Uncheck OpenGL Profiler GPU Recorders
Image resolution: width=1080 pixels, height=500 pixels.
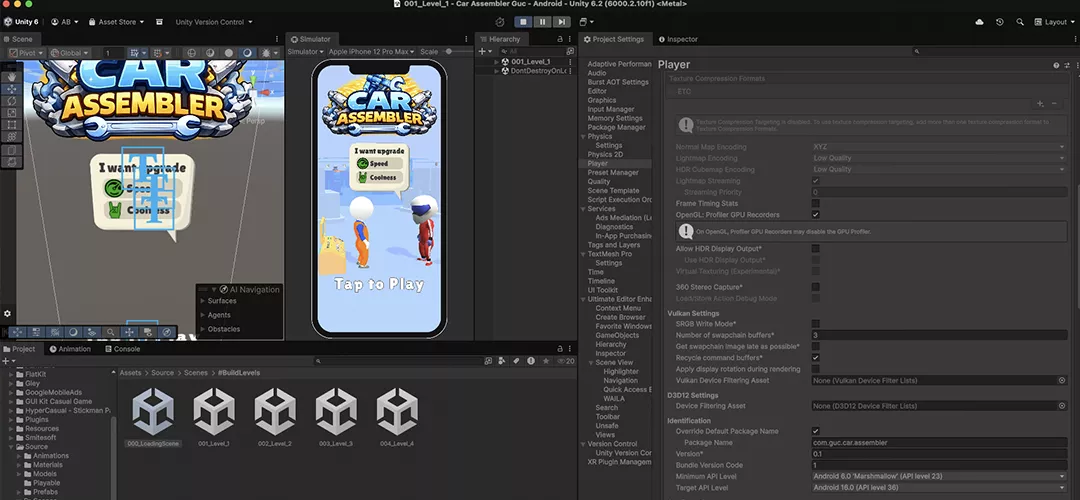coord(815,214)
